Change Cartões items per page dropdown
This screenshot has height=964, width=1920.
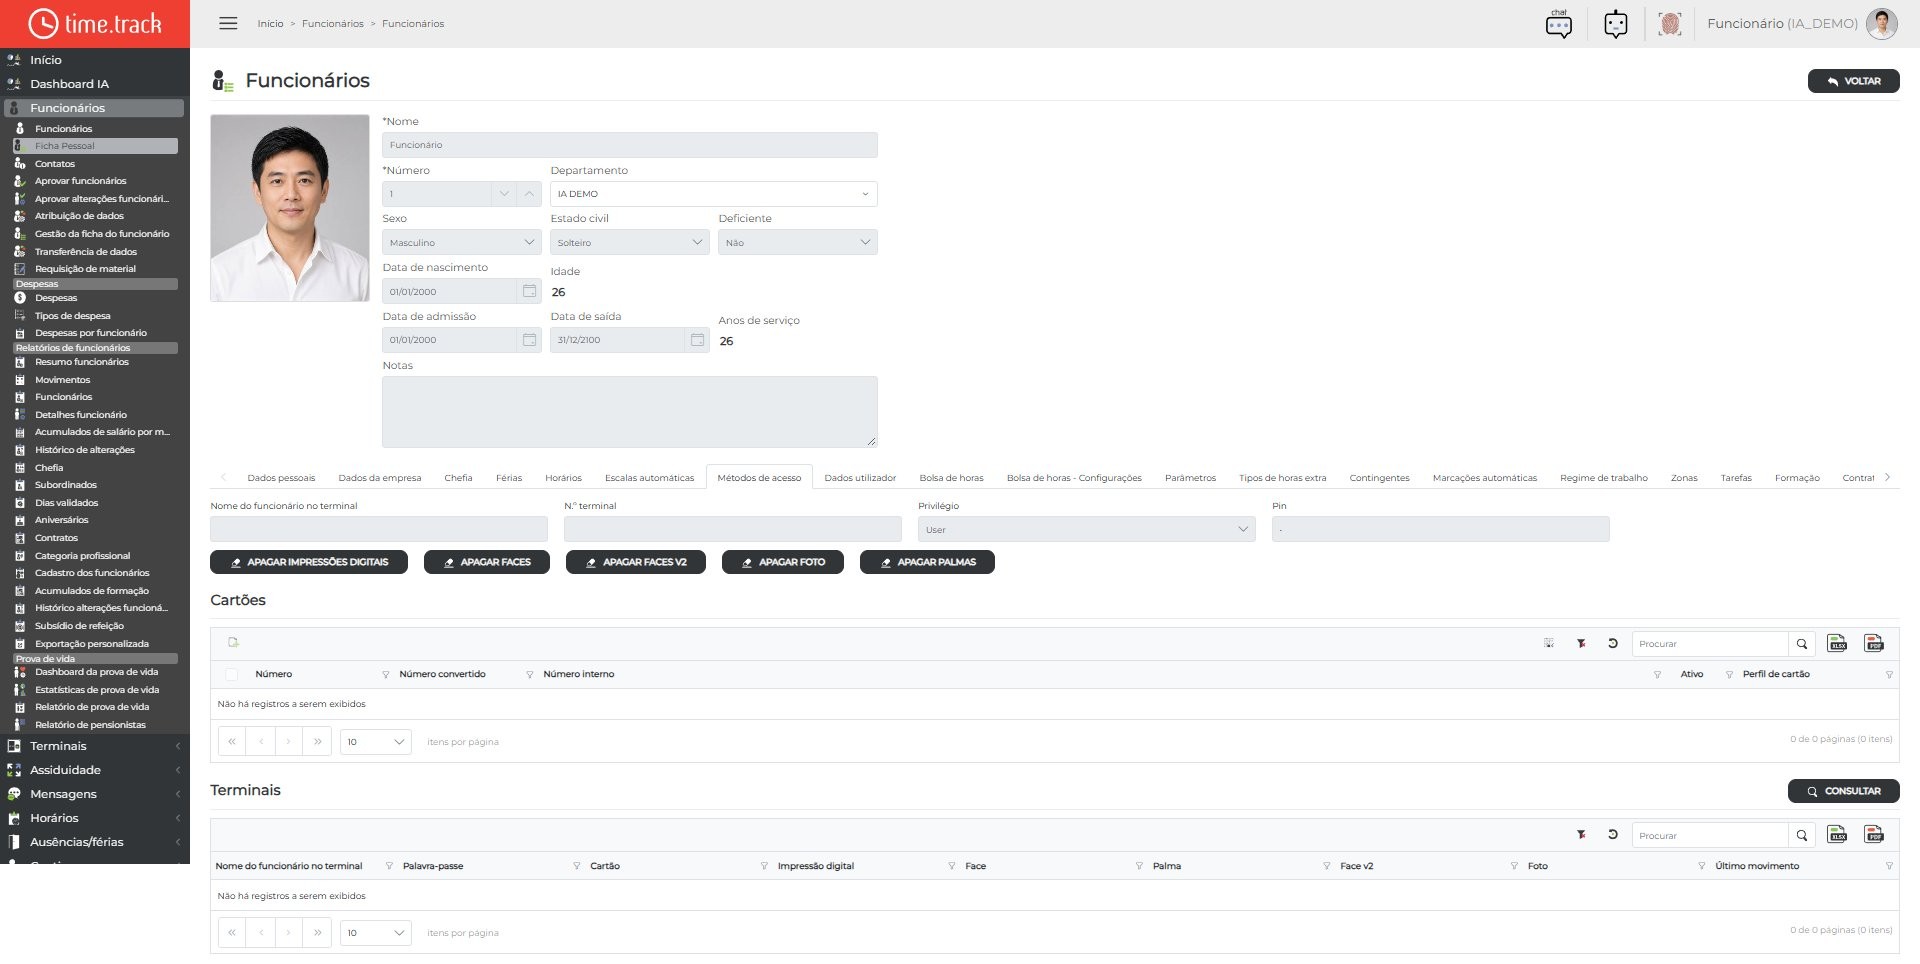376,742
